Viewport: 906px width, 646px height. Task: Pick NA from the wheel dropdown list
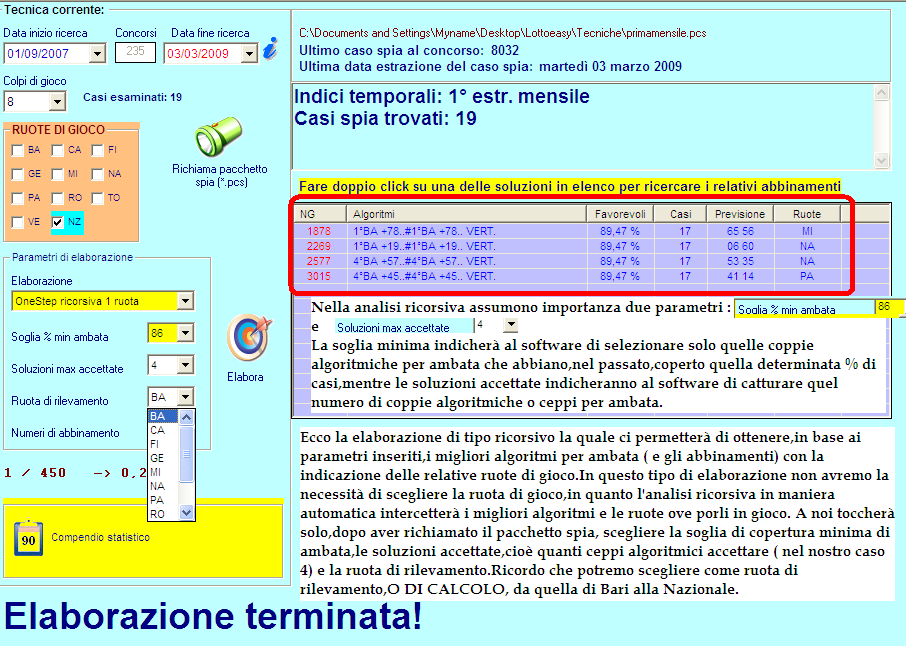164,486
